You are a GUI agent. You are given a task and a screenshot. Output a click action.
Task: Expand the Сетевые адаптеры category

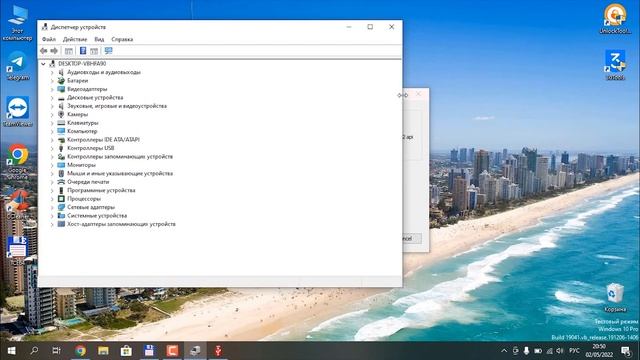pos(52,207)
